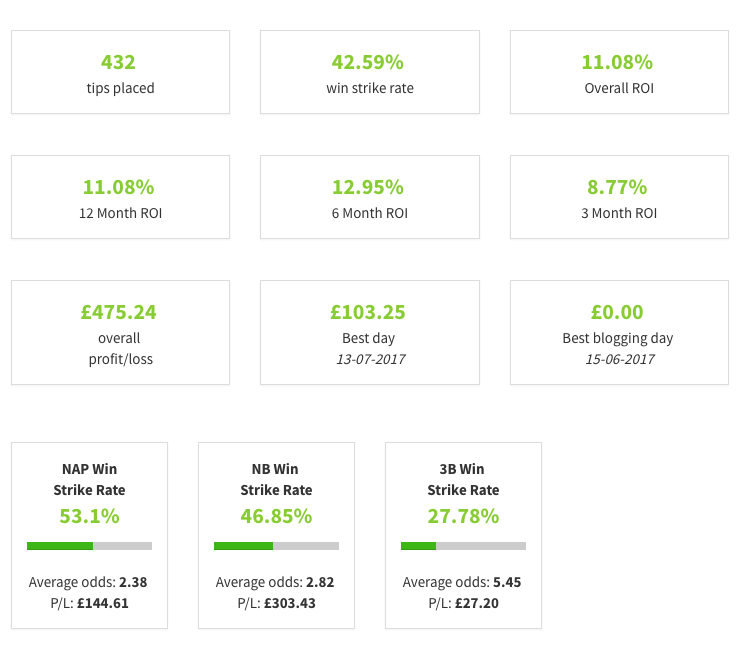Viewport: 737px width, 655px height.
Task: Click the 13-07-2017 best day date
Action: [369, 359]
